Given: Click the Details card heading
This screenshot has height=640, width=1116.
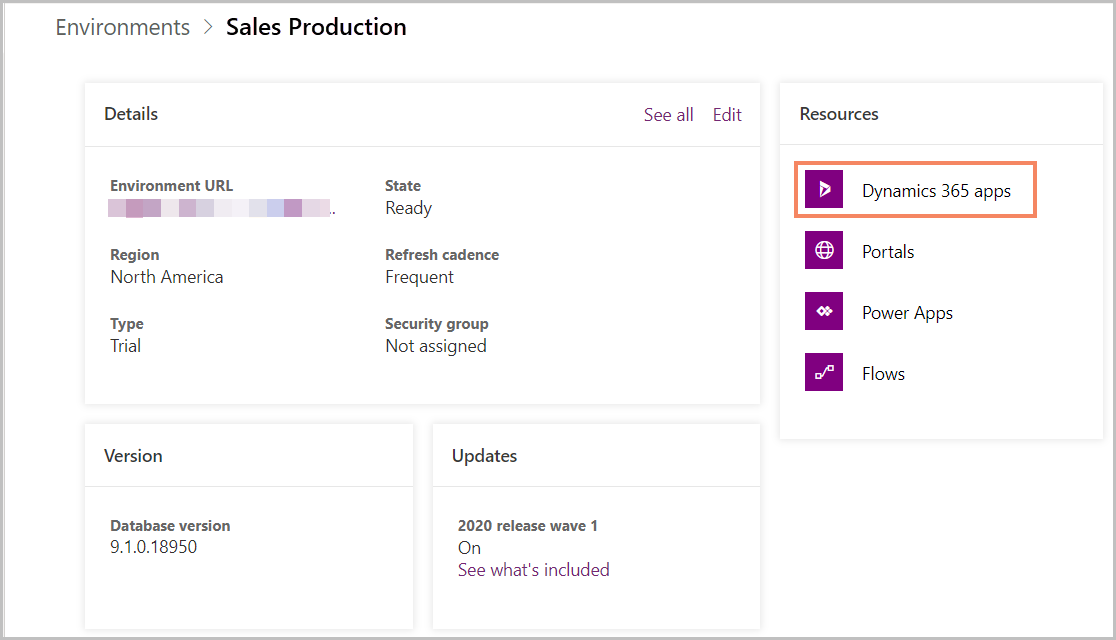Looking at the screenshot, I should (x=131, y=114).
